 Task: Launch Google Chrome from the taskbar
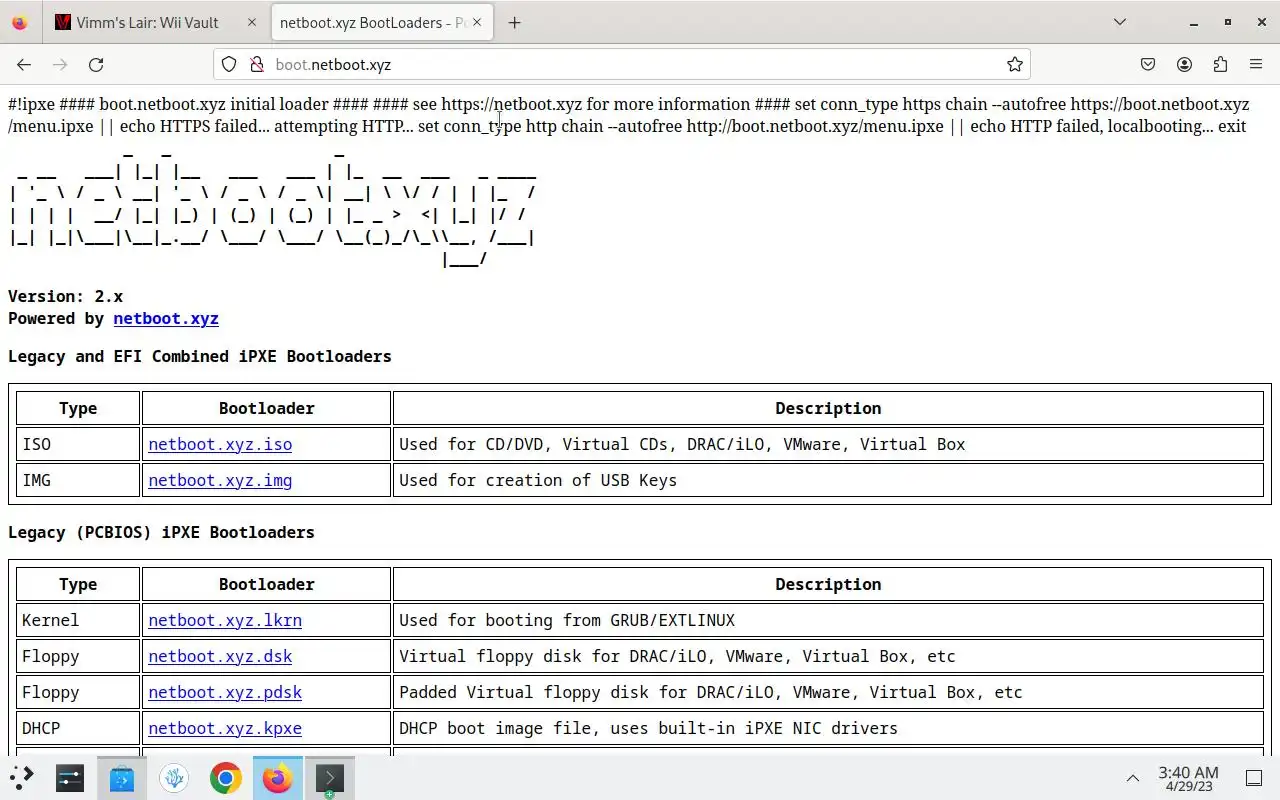(x=226, y=777)
